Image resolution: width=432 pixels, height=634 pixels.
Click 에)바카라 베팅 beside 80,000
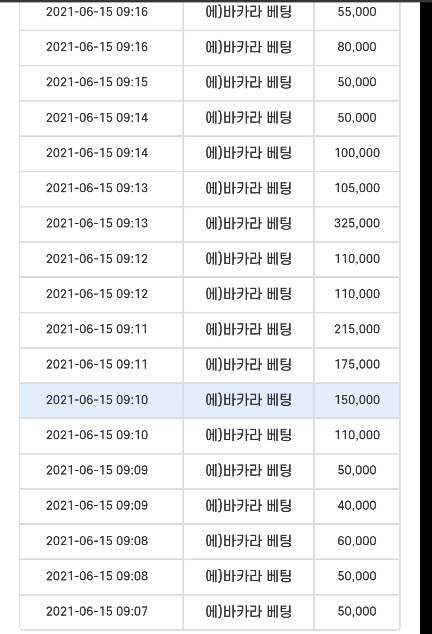248,47
